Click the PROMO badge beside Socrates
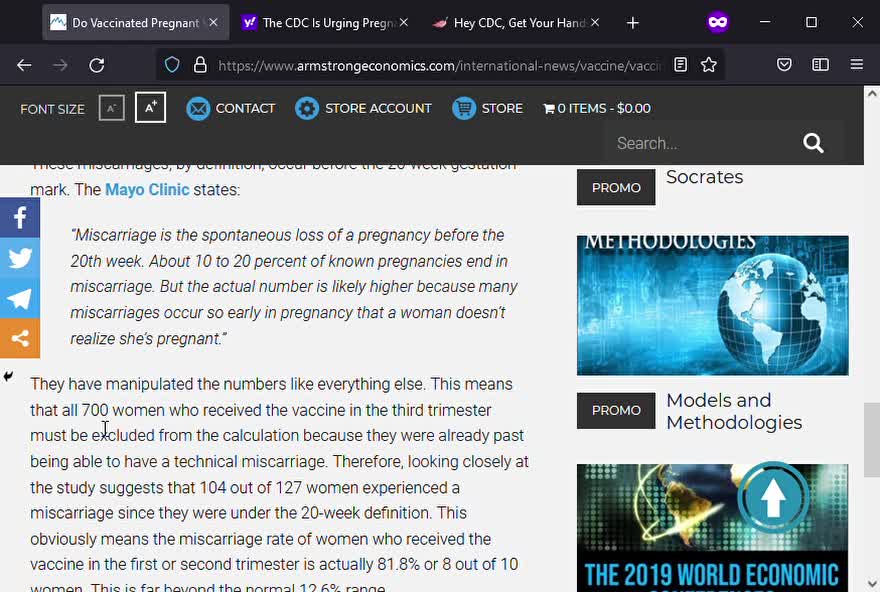 click(616, 187)
